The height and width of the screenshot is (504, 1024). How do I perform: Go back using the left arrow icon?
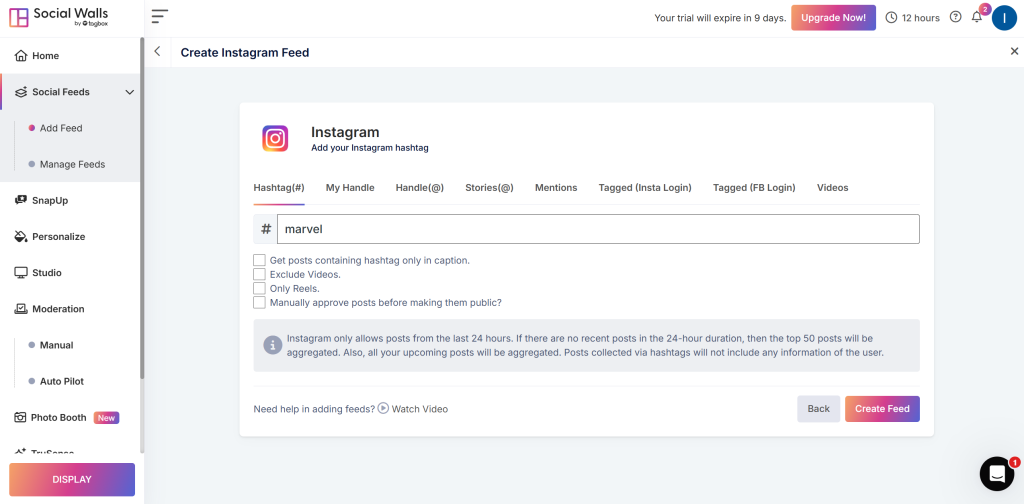(x=157, y=52)
